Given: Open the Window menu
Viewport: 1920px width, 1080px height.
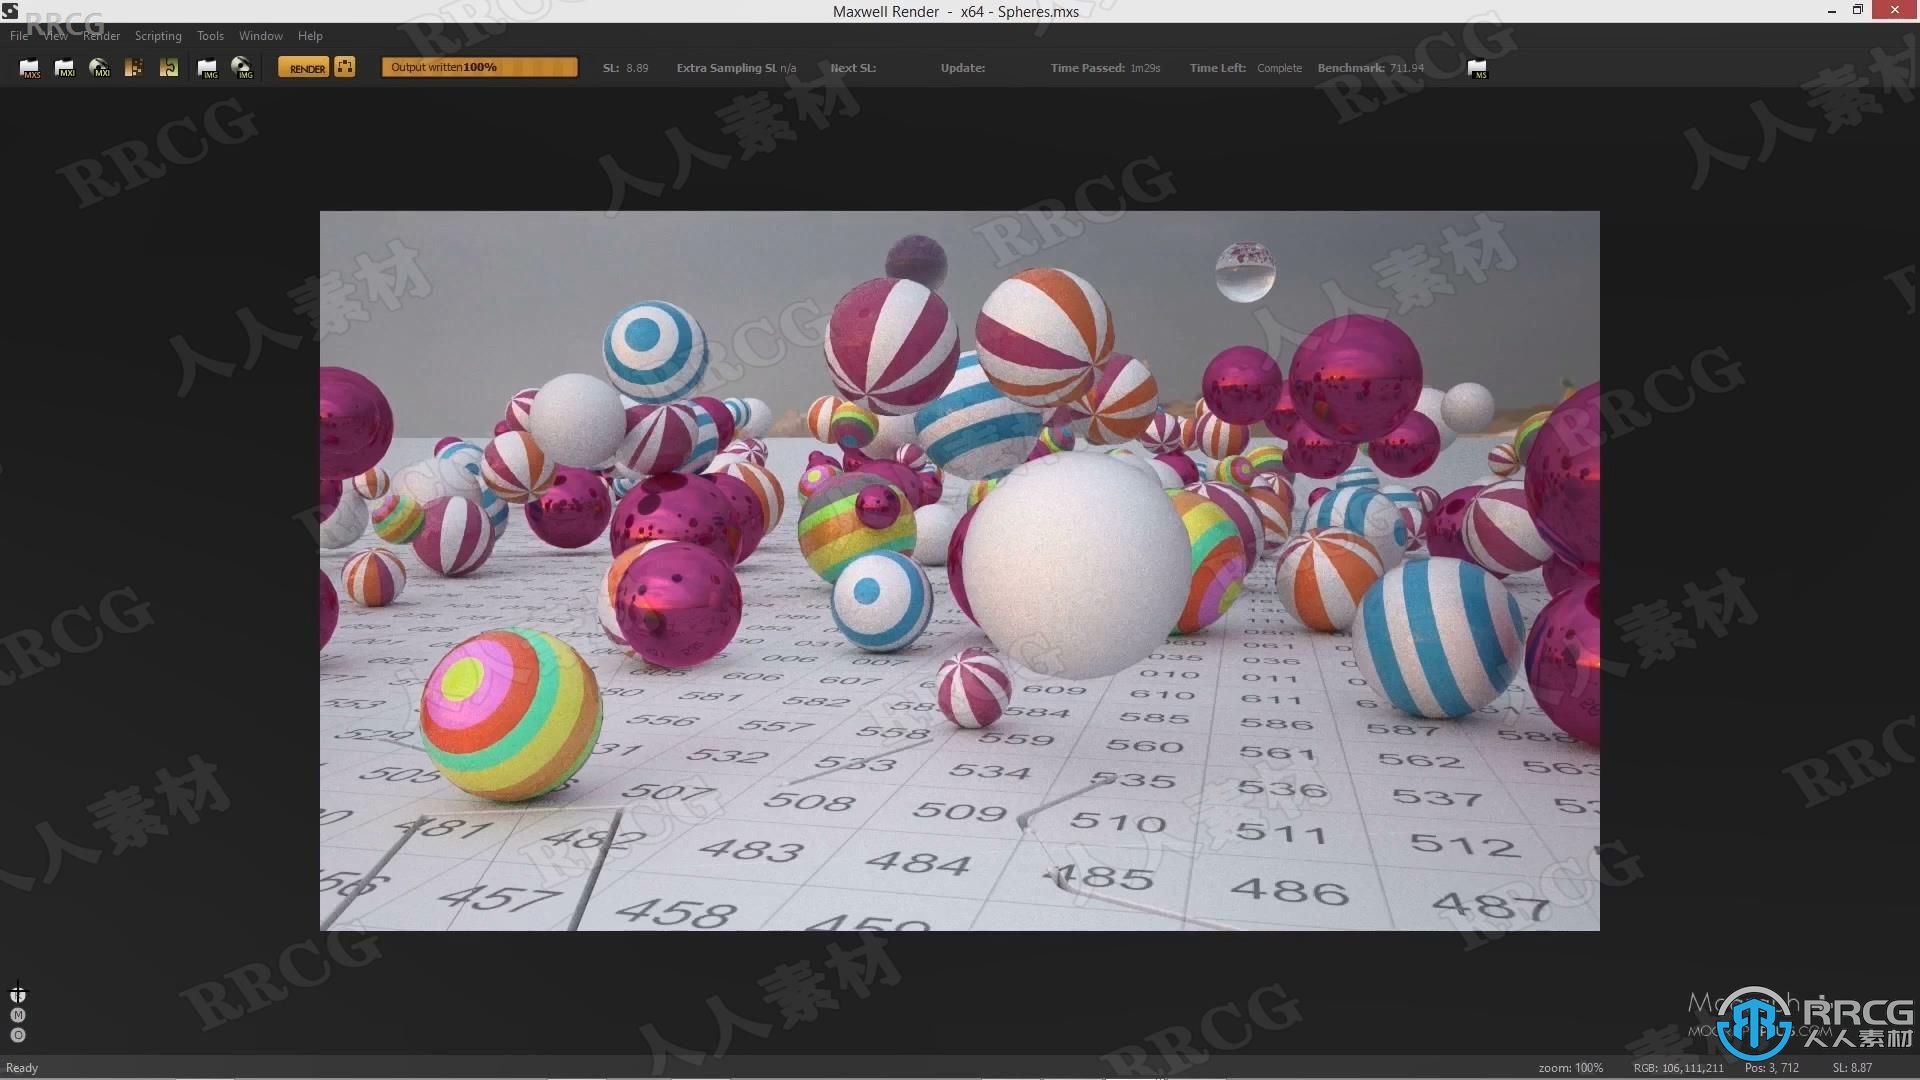Looking at the screenshot, I should click(261, 35).
